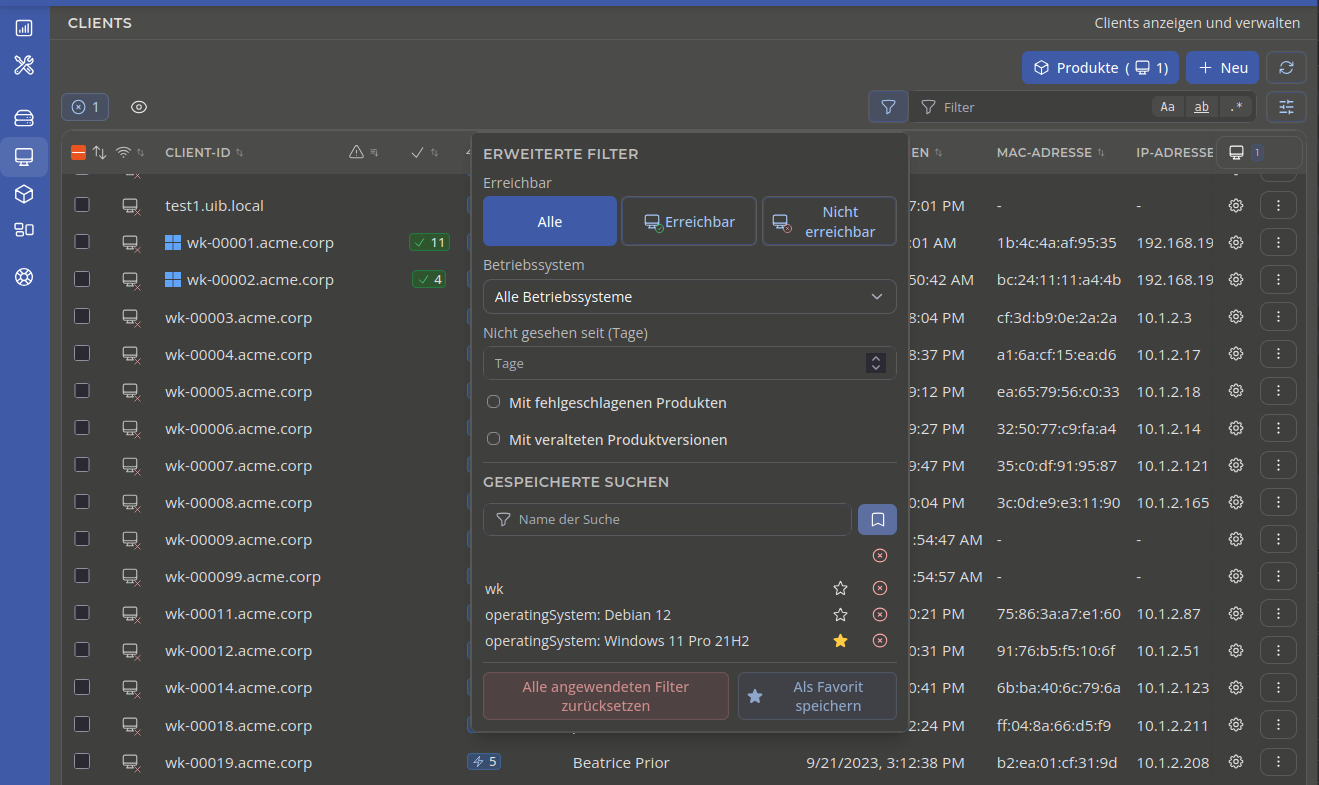Open three-dot menu for wk-00004.acme.corp
1319x785 pixels.
coord(1278,354)
